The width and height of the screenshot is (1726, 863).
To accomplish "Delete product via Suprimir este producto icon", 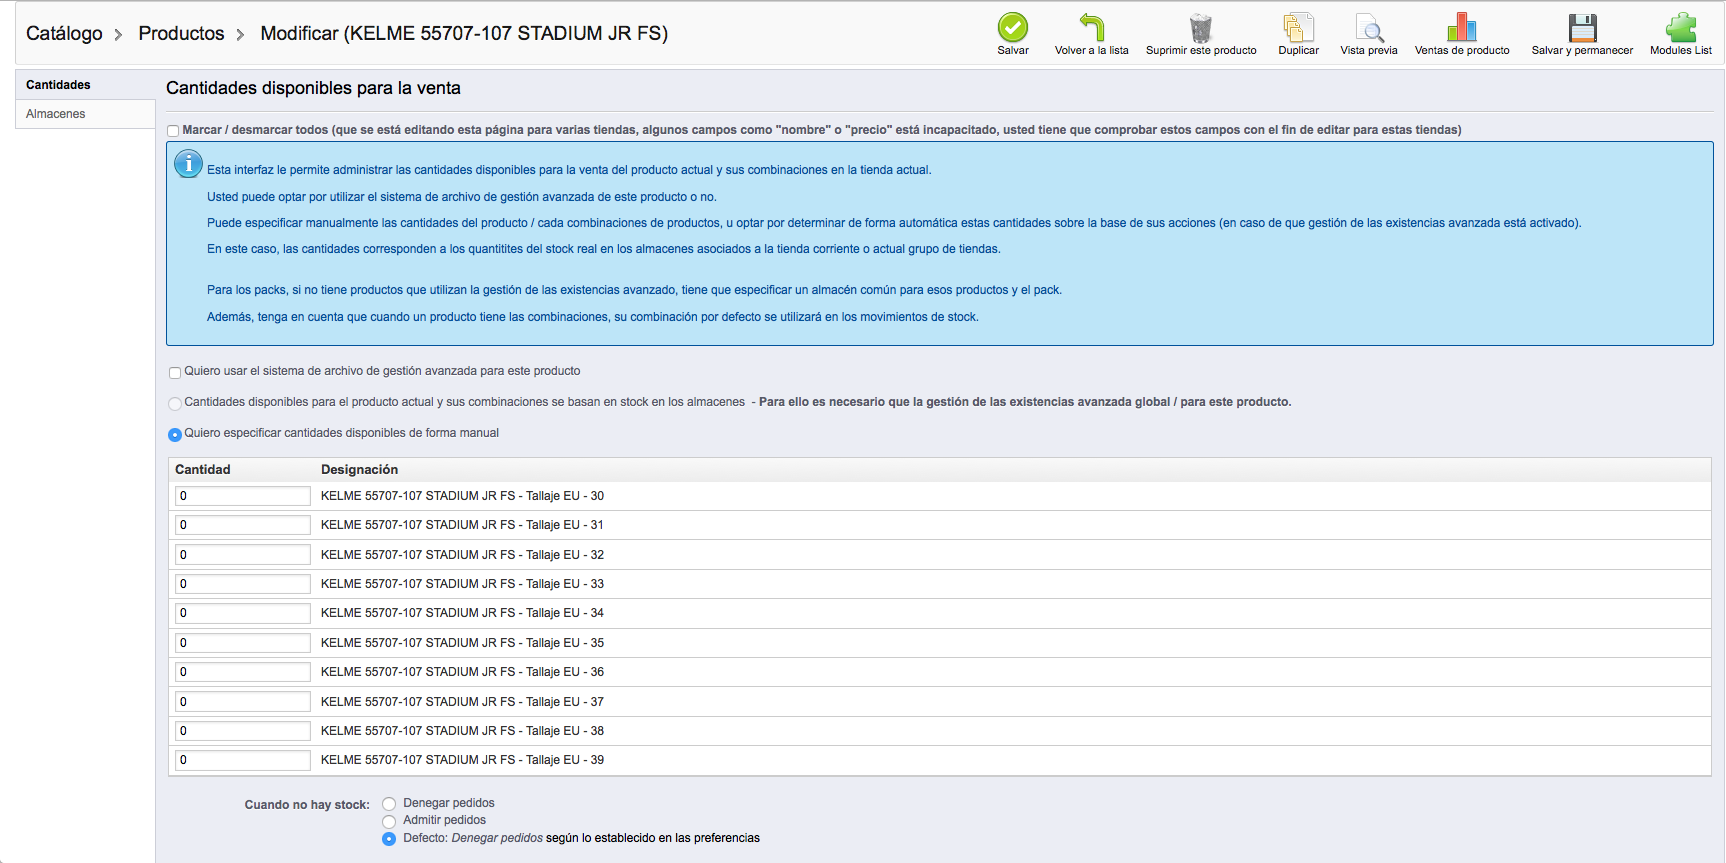I will point(1201,27).
